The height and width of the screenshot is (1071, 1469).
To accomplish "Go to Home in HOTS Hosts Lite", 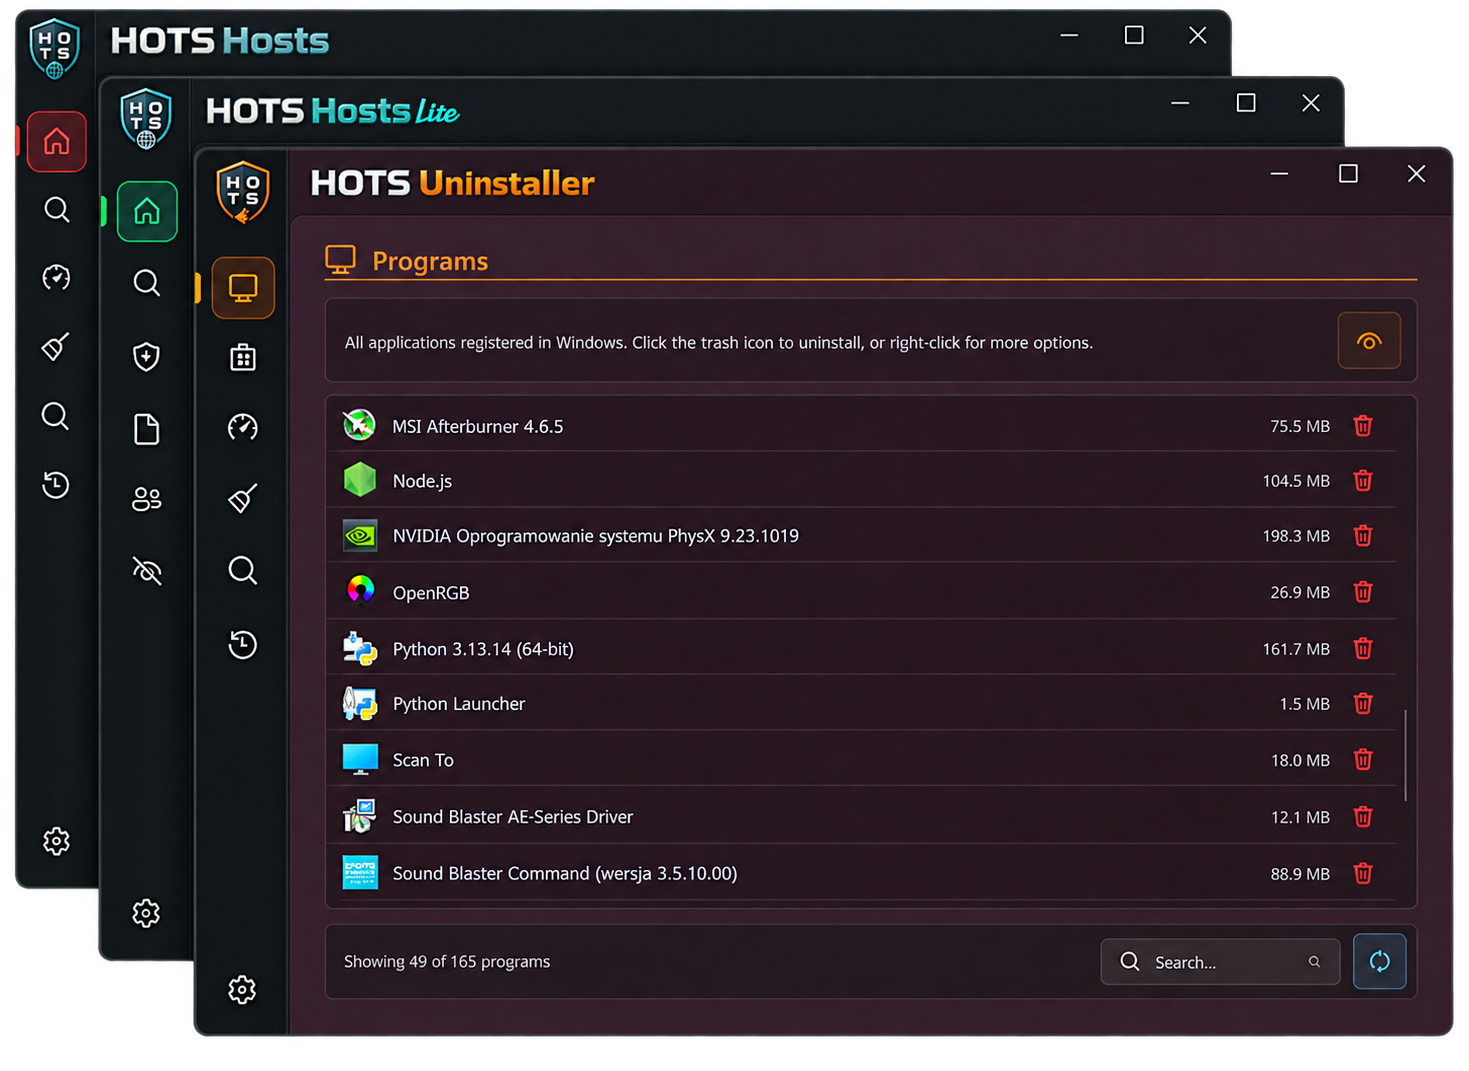I will click(147, 211).
